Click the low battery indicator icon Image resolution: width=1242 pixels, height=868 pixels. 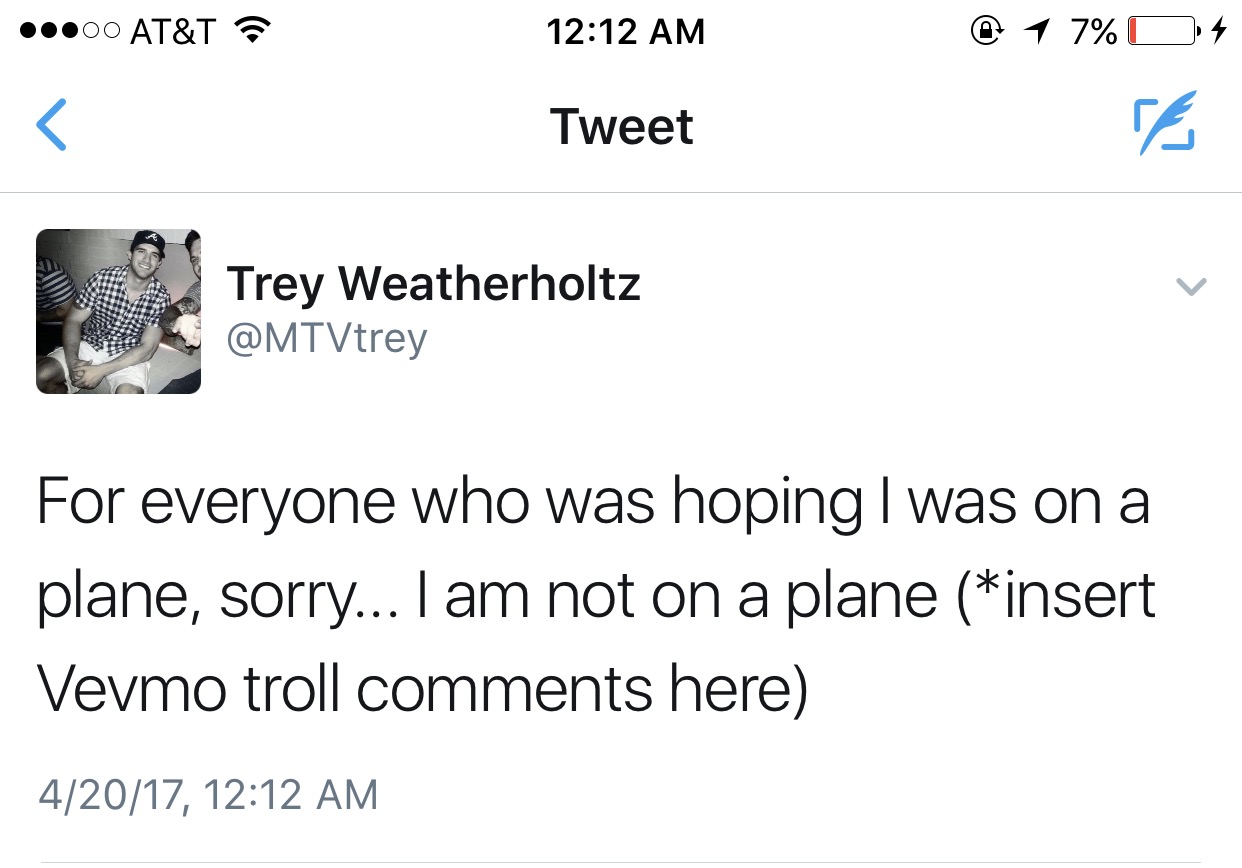(x=1165, y=32)
